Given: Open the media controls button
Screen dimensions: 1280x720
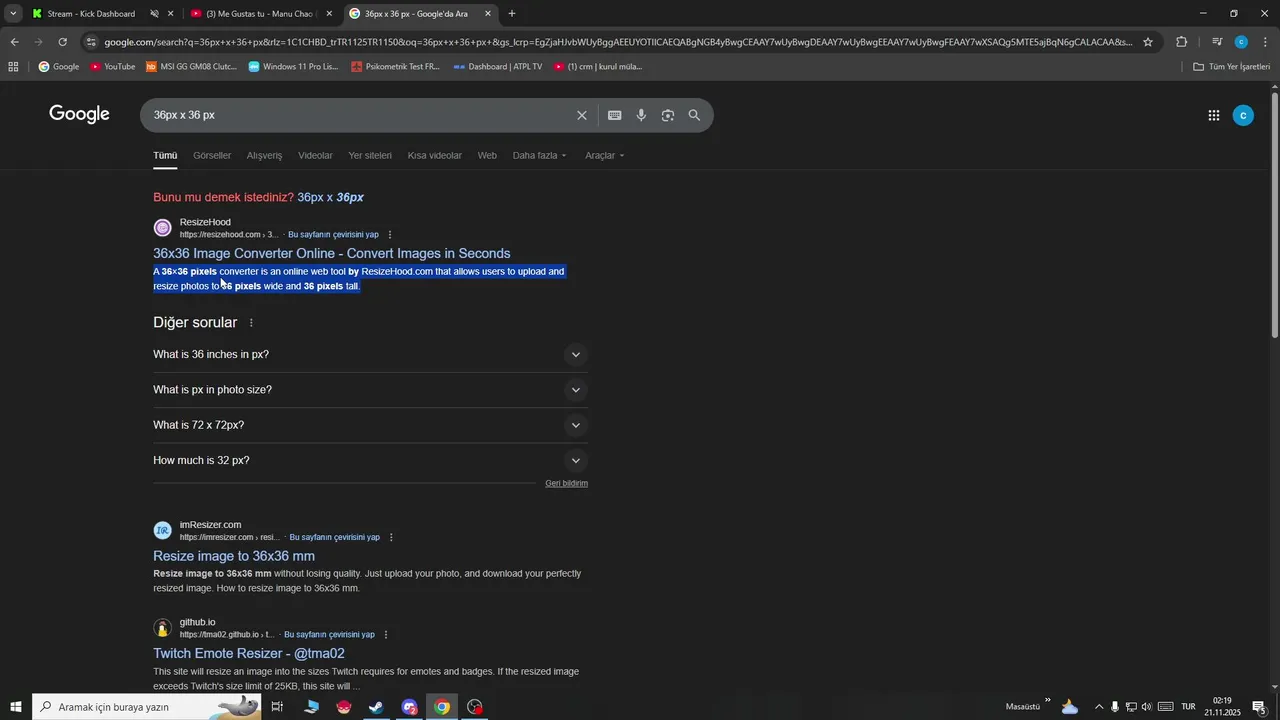Looking at the screenshot, I should click(1216, 42).
